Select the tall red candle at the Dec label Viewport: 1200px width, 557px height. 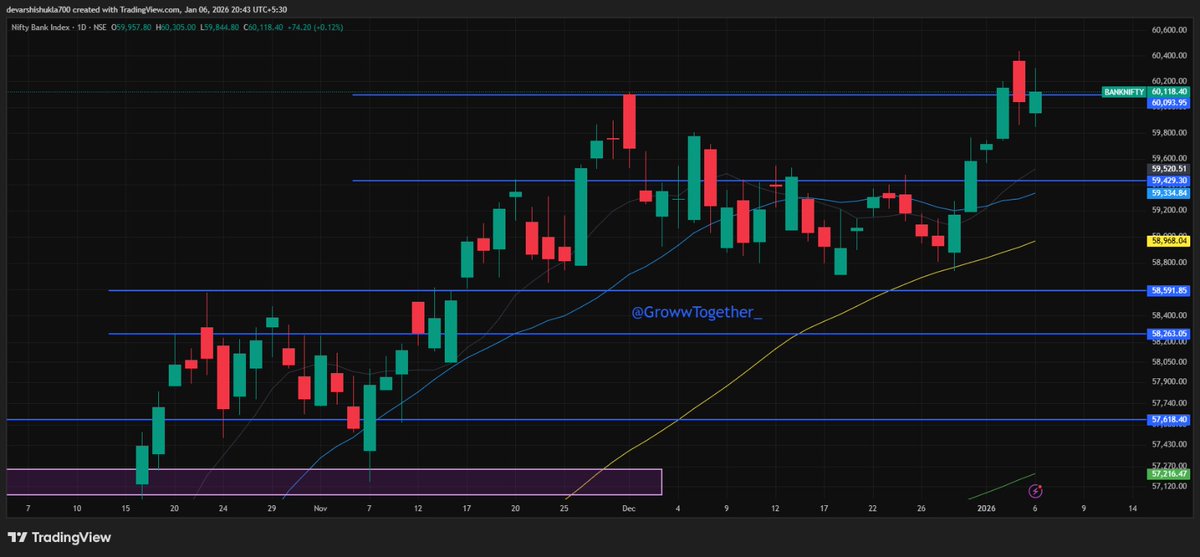[x=629, y=120]
